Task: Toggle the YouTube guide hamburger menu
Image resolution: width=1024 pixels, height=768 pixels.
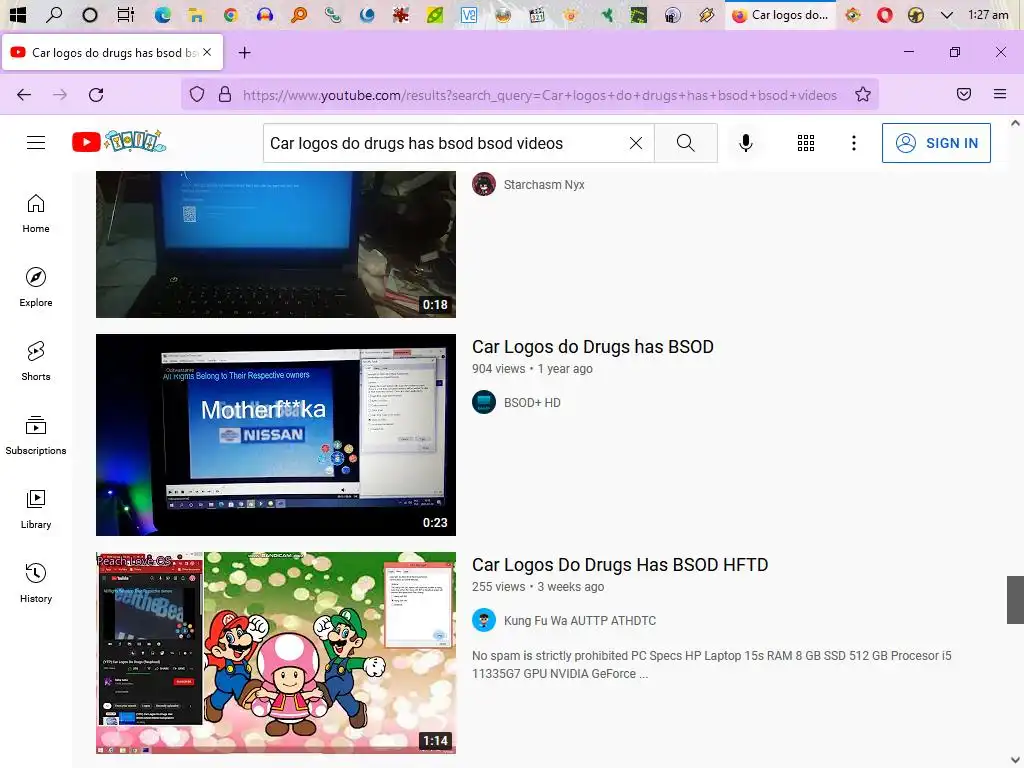Action: (36, 142)
